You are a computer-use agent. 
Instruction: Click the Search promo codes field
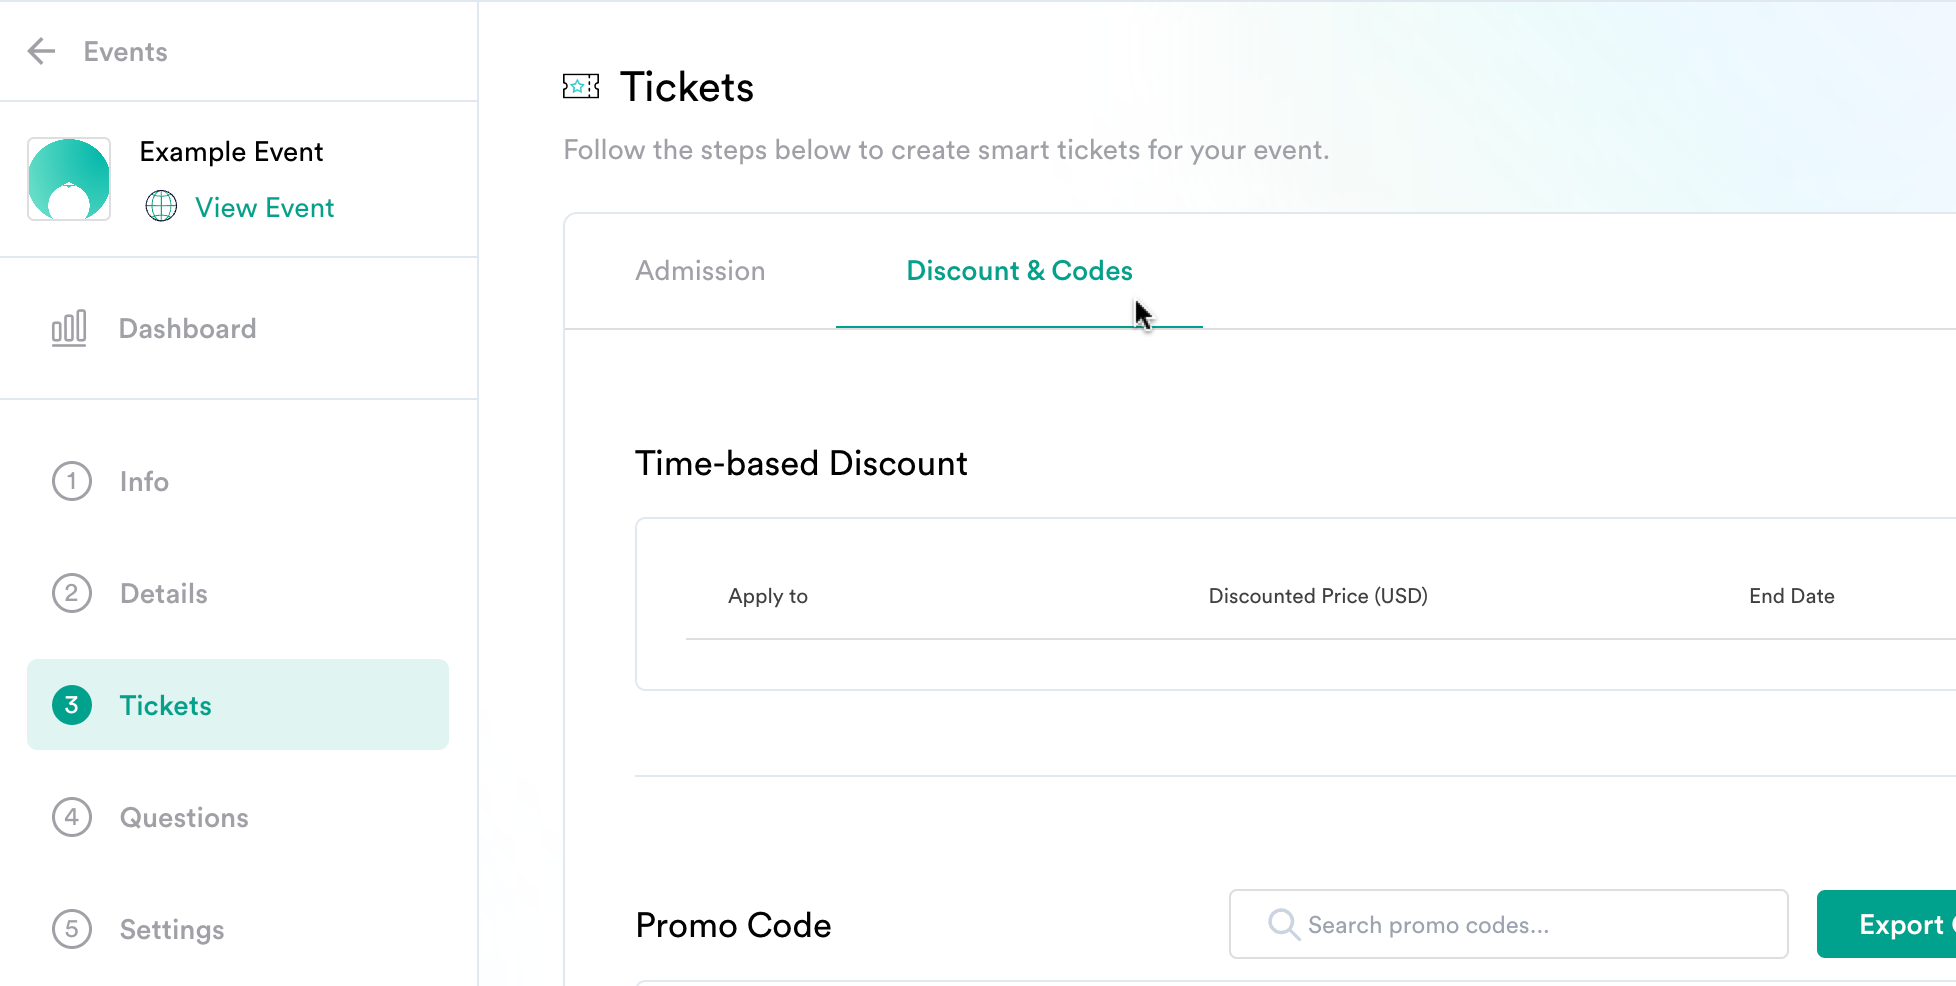[x=1508, y=924]
